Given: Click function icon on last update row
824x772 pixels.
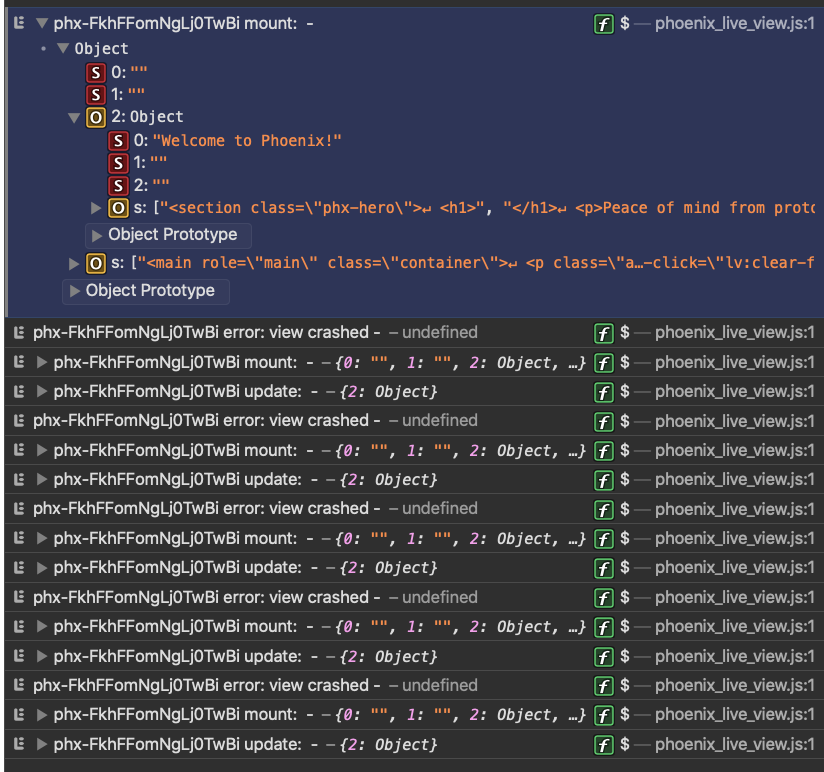Looking at the screenshot, I should tap(604, 745).
